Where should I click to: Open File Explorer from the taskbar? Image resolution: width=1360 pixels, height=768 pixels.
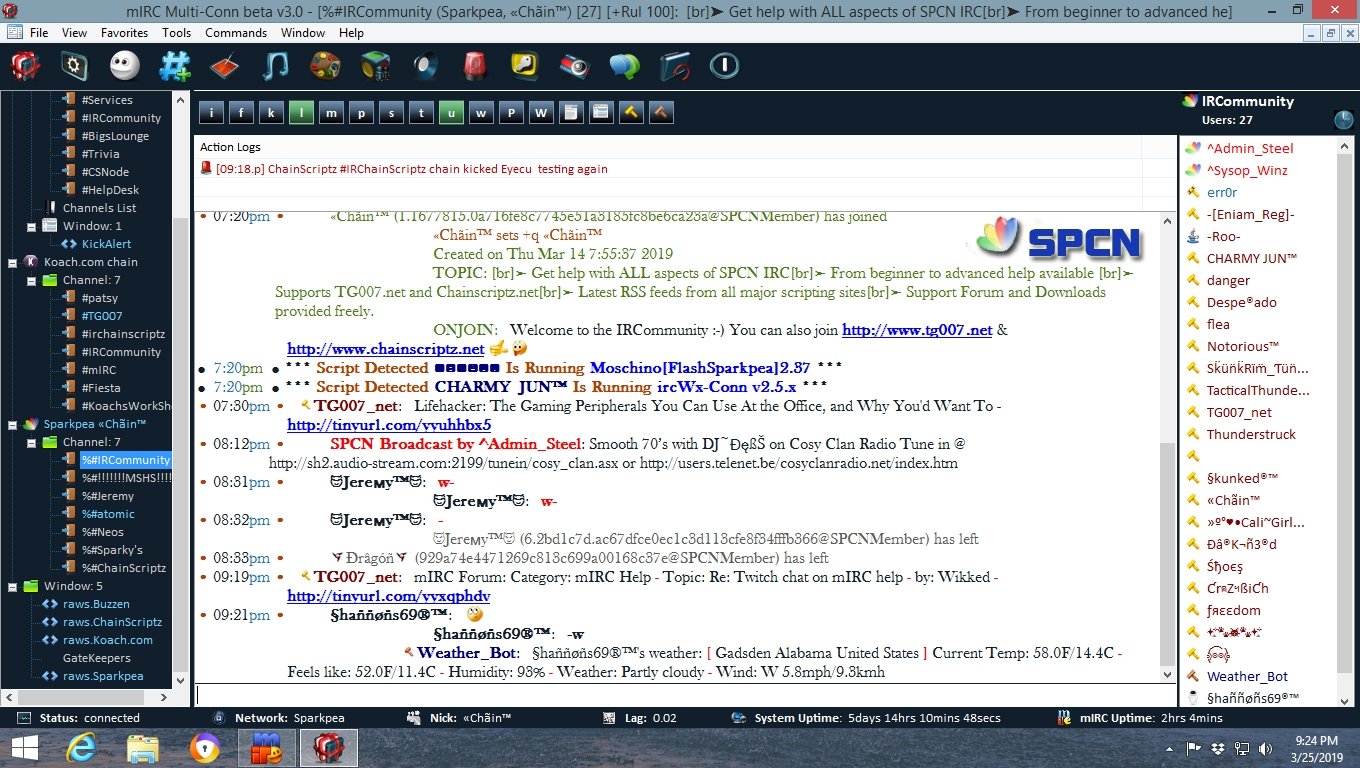(143, 747)
